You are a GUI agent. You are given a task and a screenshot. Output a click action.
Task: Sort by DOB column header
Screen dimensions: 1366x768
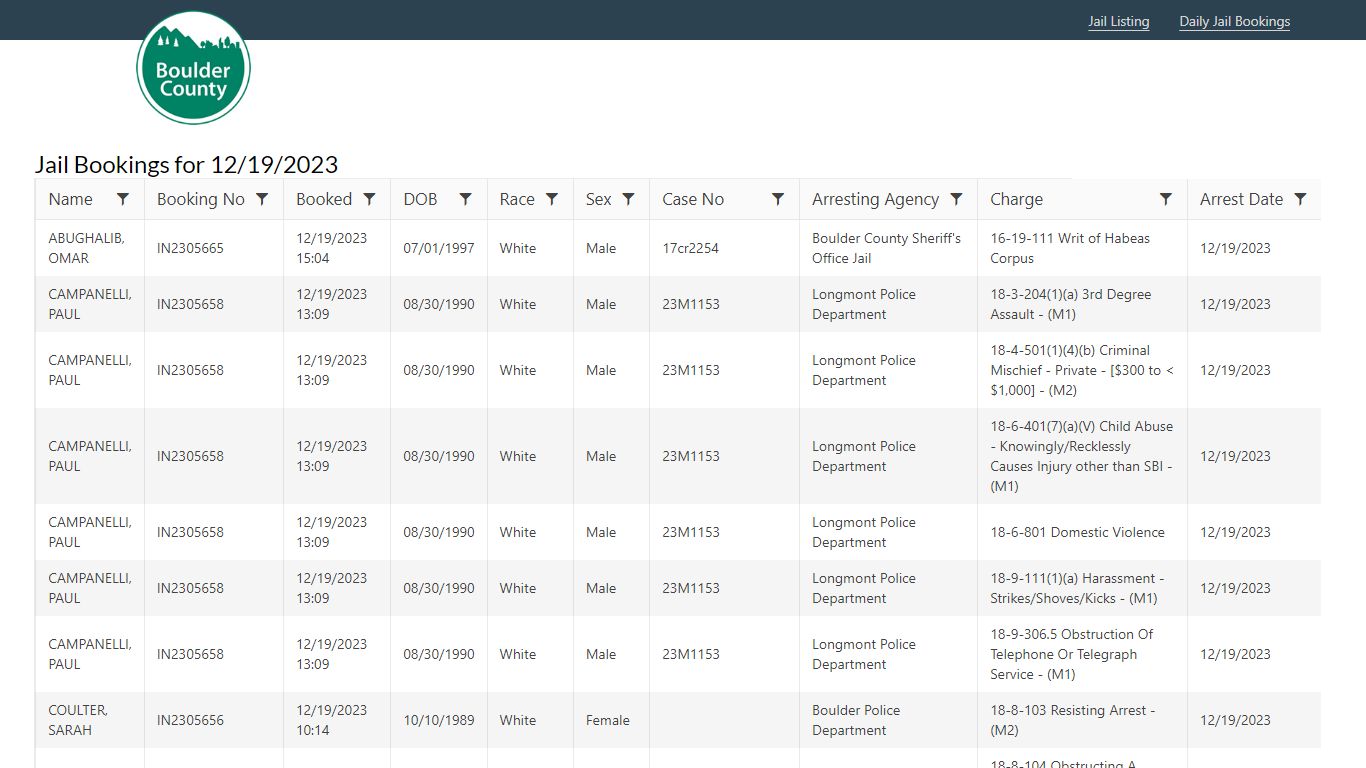[x=420, y=199]
